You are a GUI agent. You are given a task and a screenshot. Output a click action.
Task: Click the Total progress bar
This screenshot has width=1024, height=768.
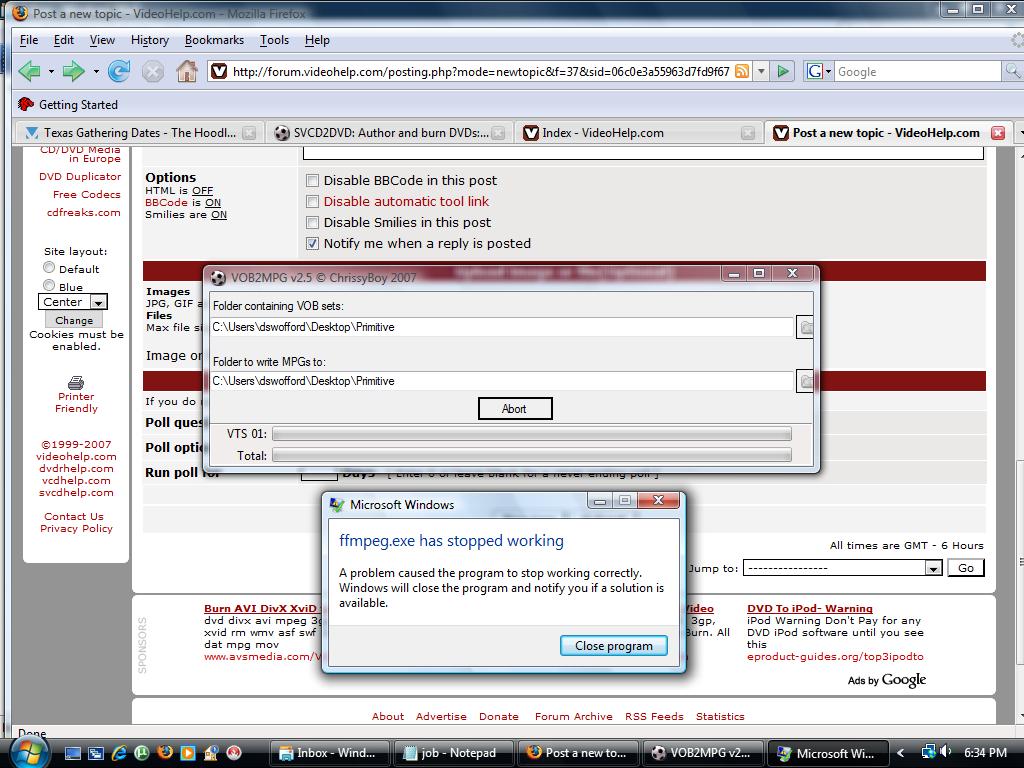(532, 455)
